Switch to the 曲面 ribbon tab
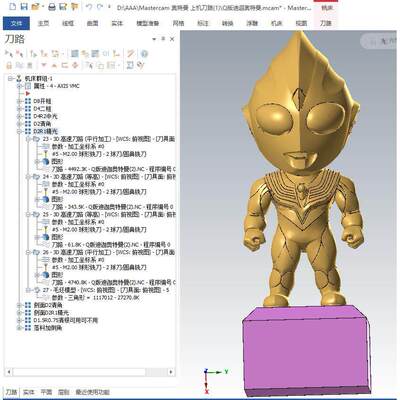 point(93,23)
